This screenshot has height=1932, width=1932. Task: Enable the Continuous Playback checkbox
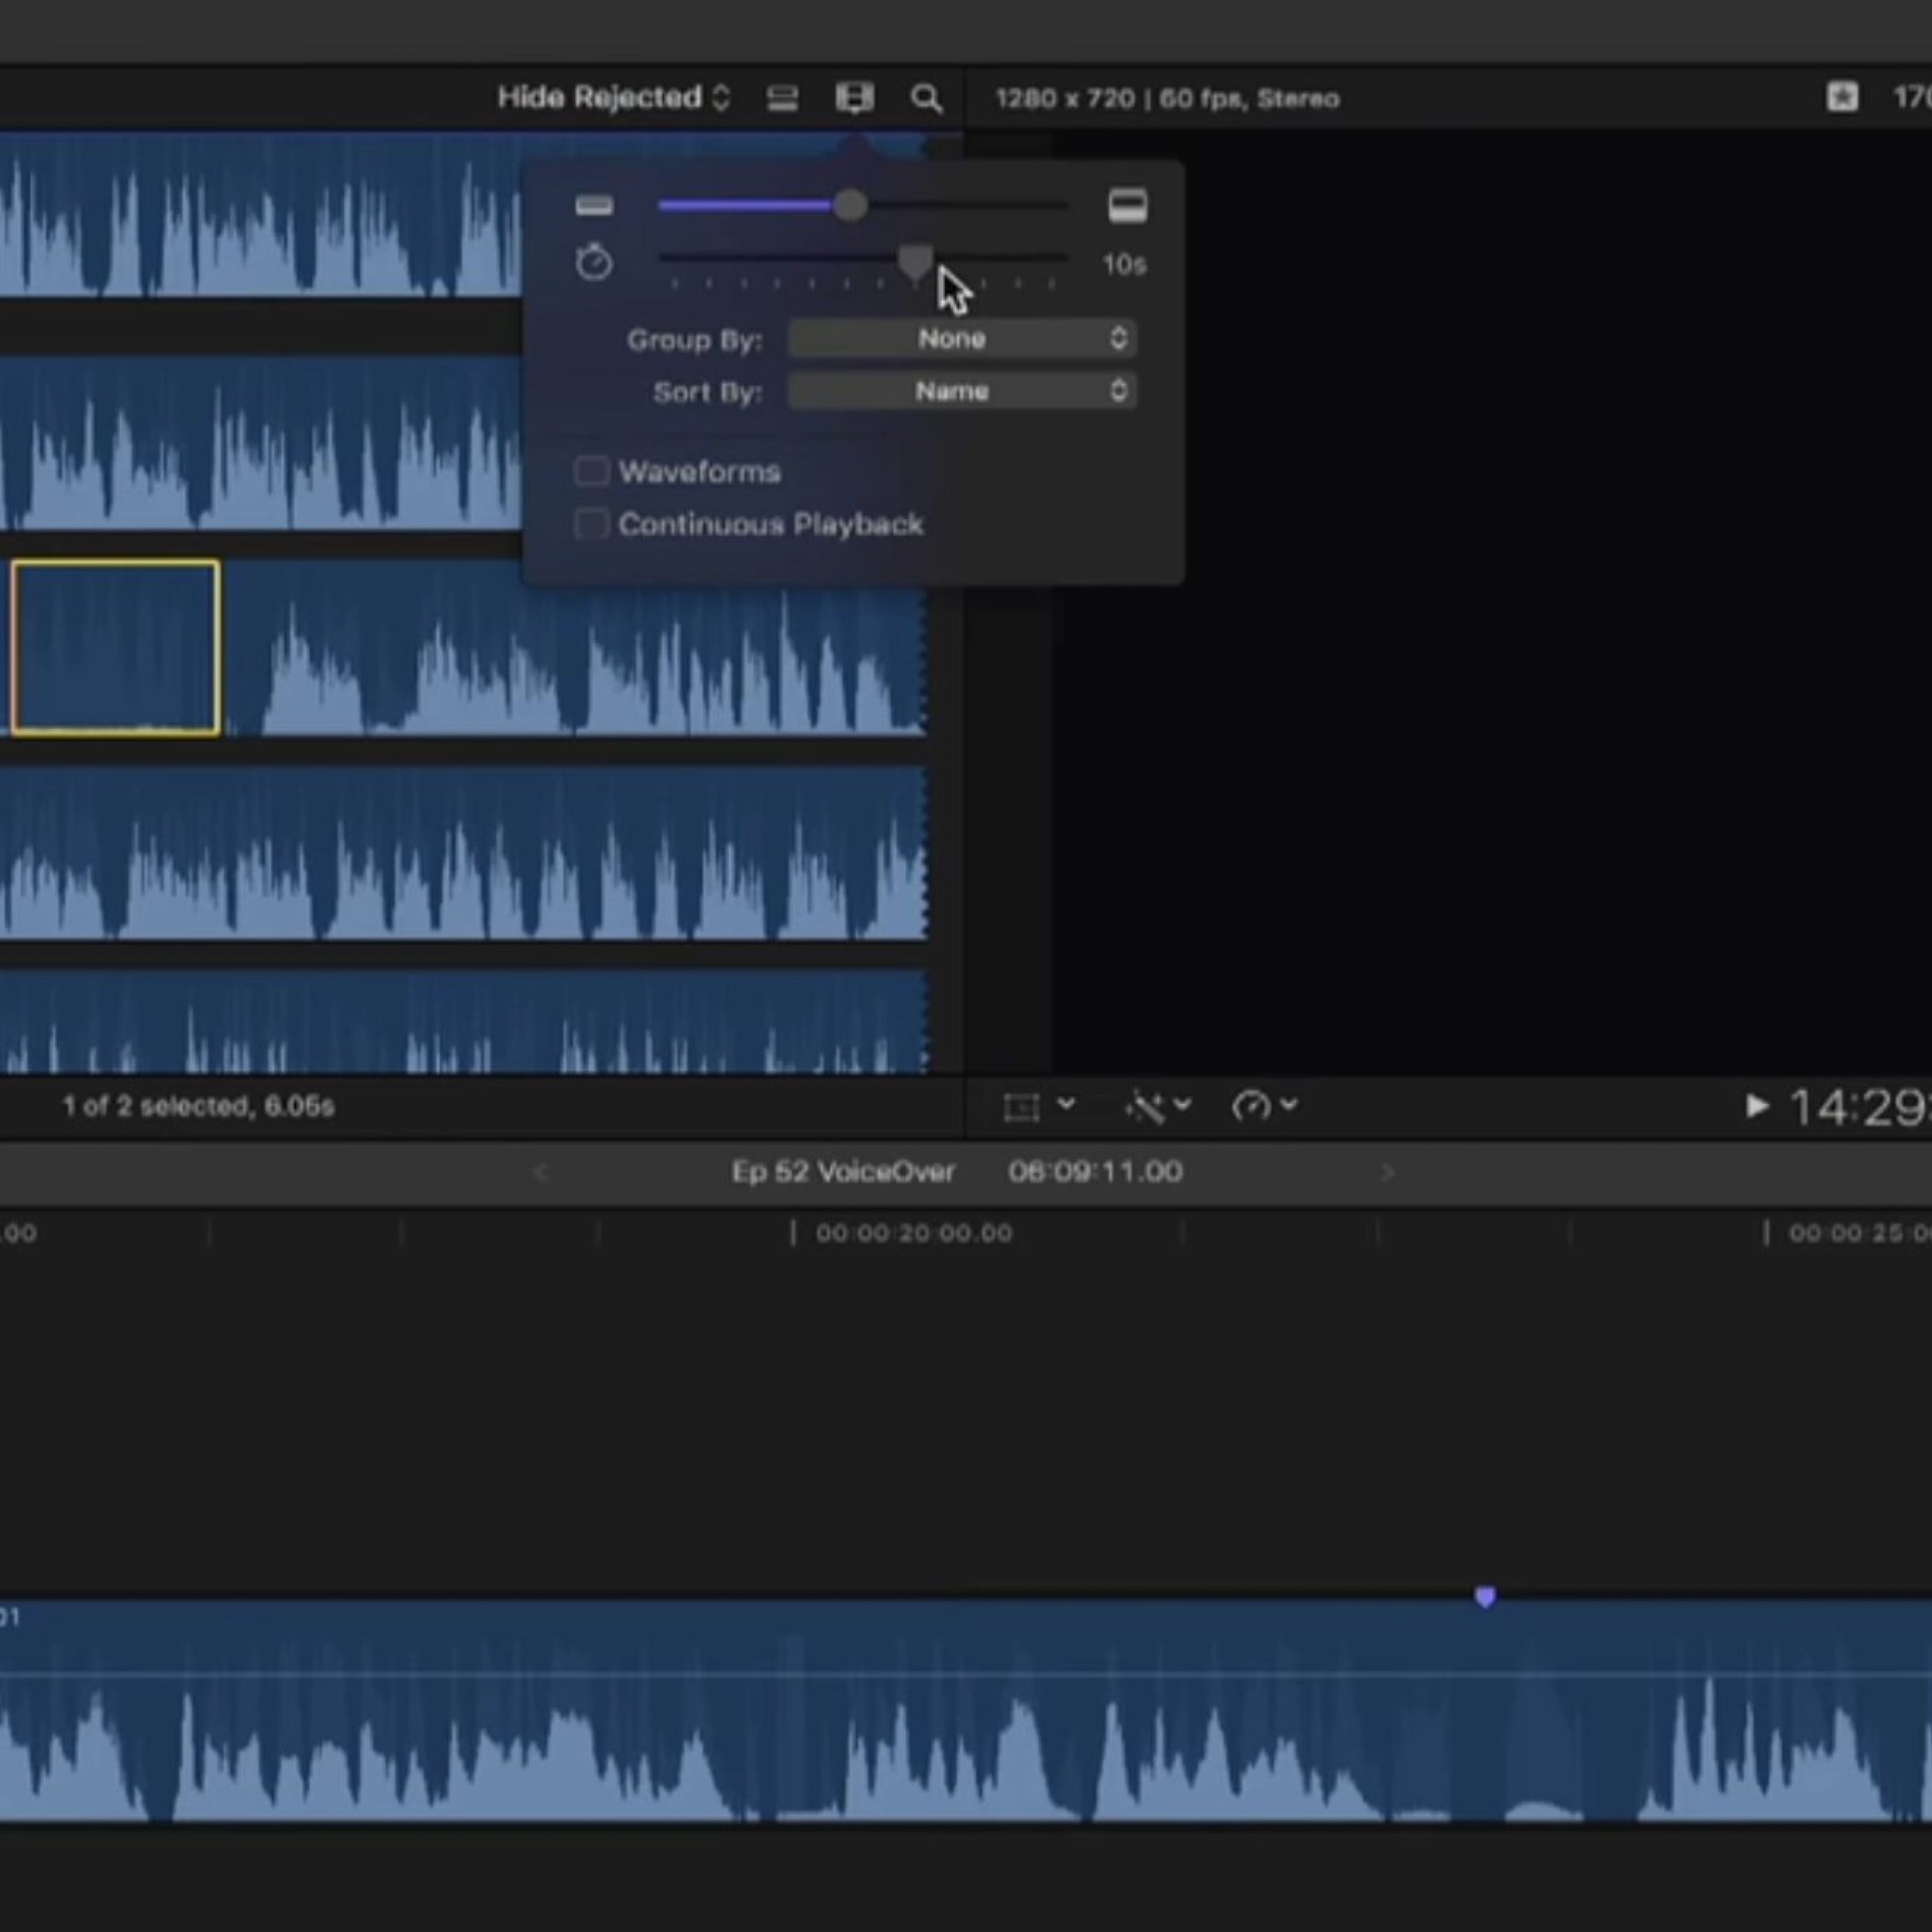pos(591,524)
